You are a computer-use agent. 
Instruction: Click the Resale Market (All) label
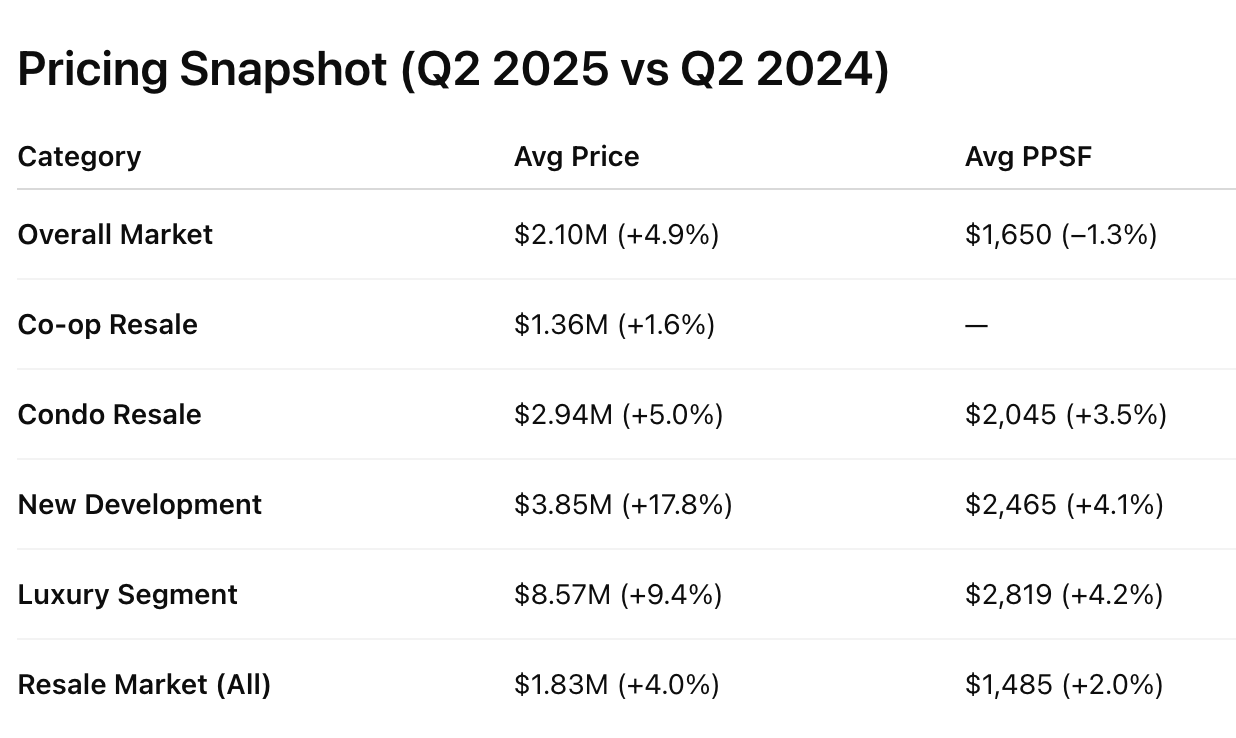point(144,685)
